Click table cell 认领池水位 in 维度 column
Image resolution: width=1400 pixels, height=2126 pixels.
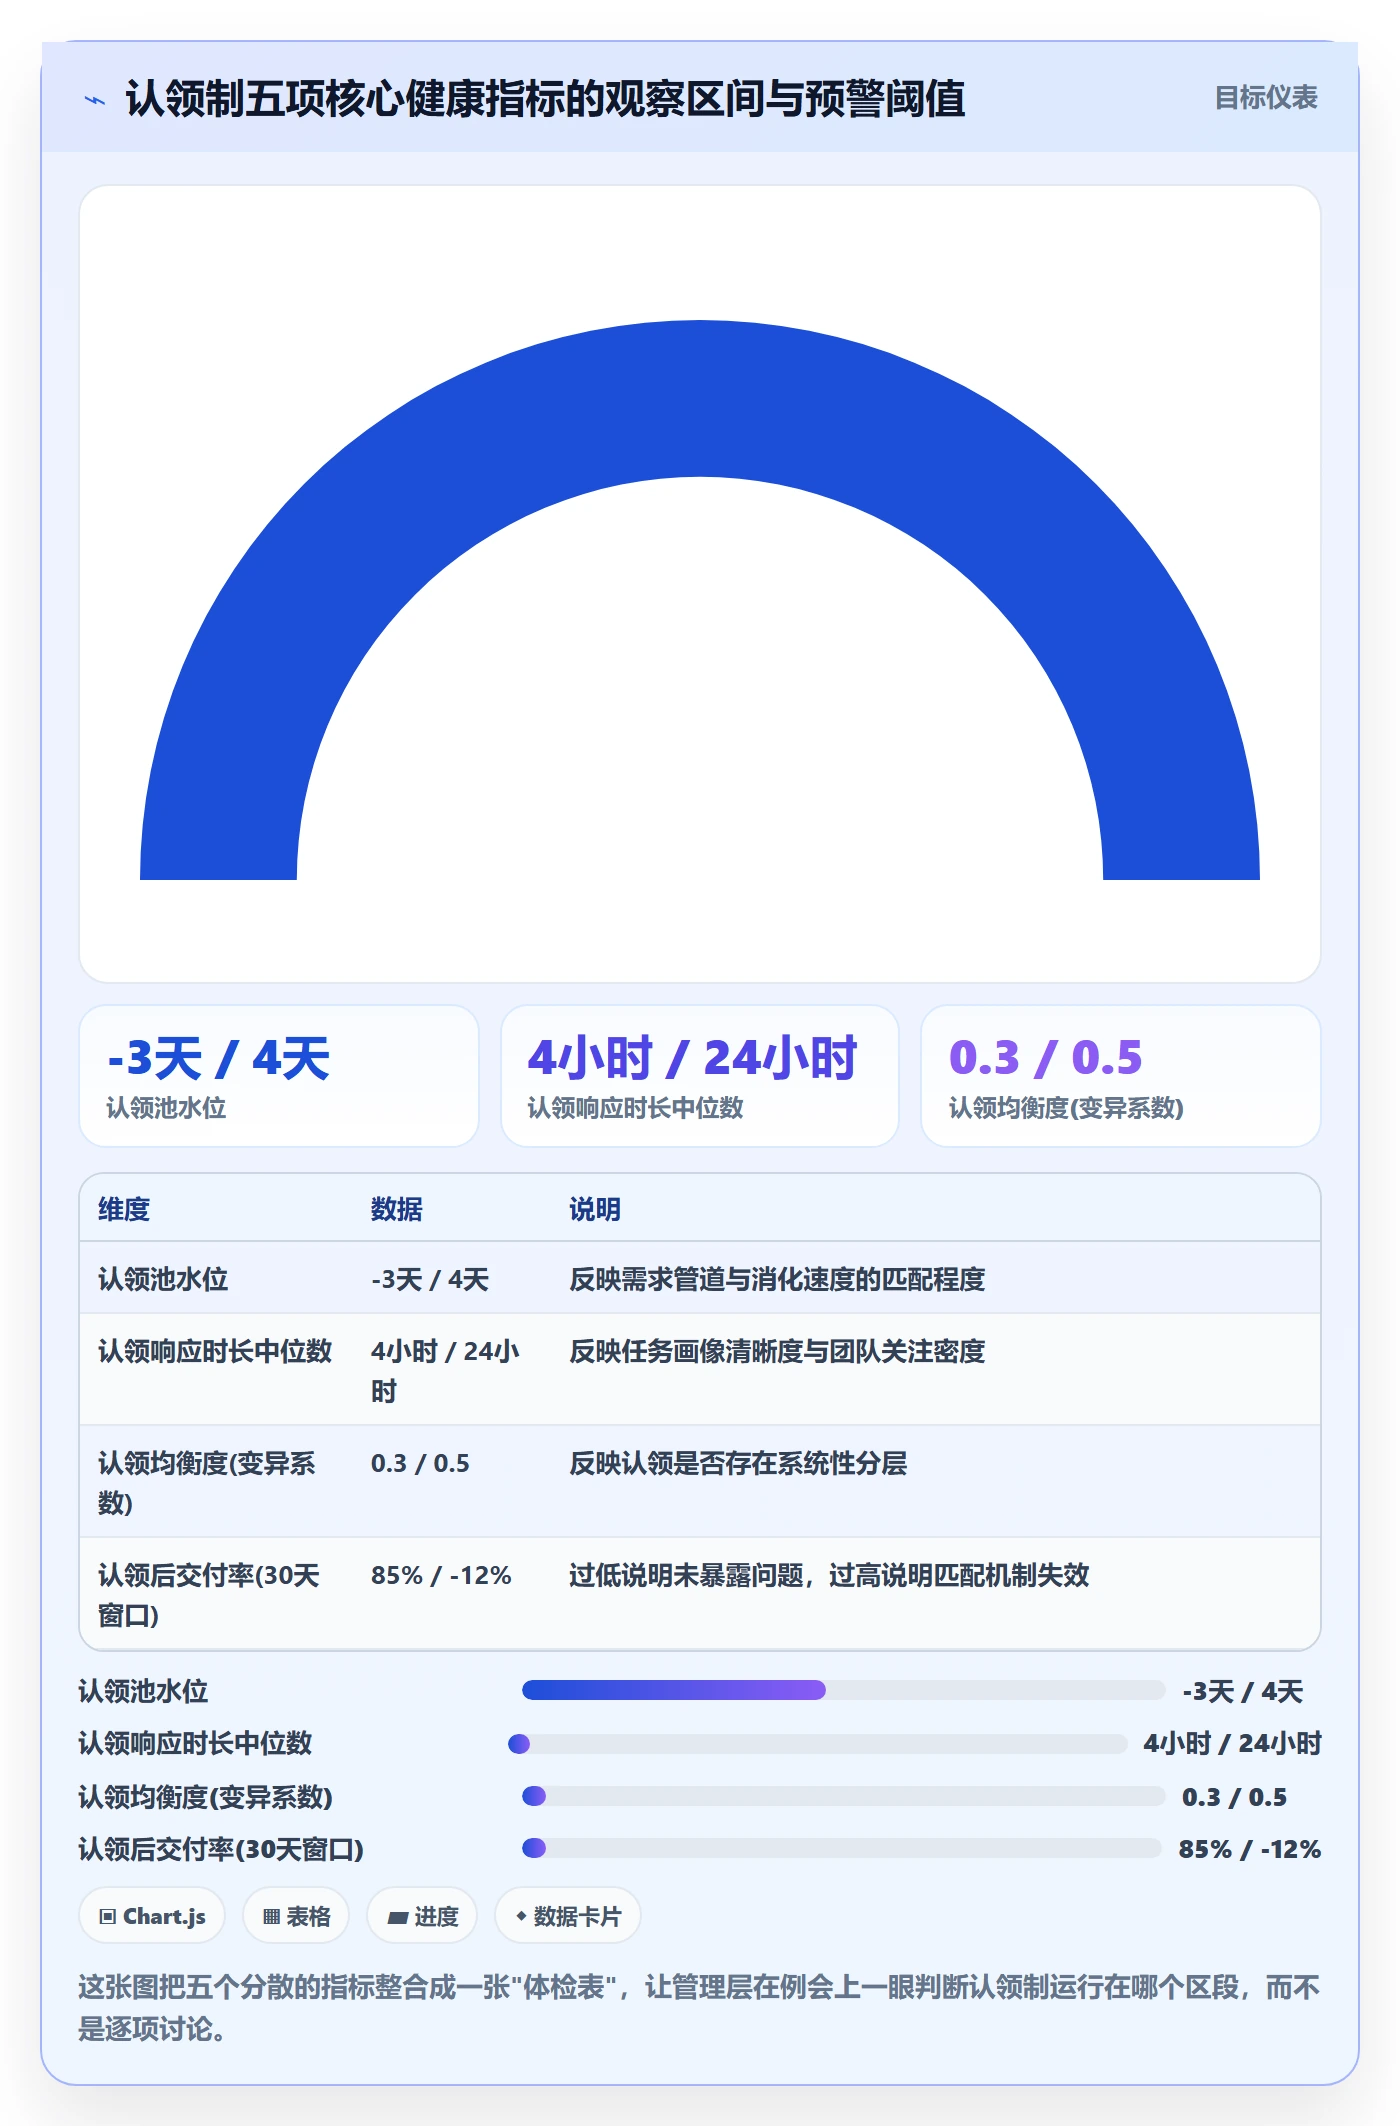[x=163, y=1279]
